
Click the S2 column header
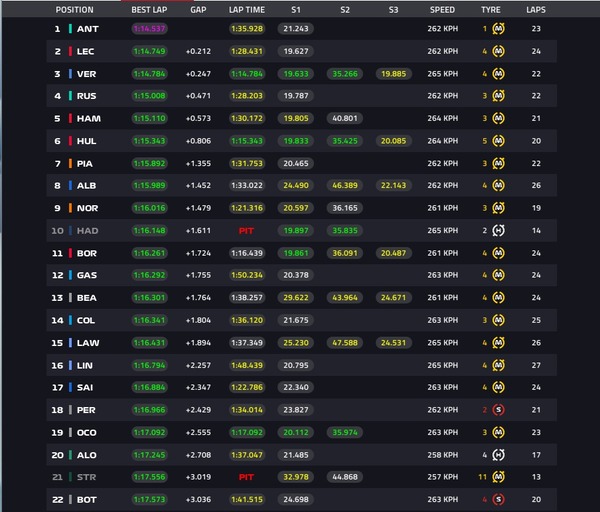coord(345,10)
